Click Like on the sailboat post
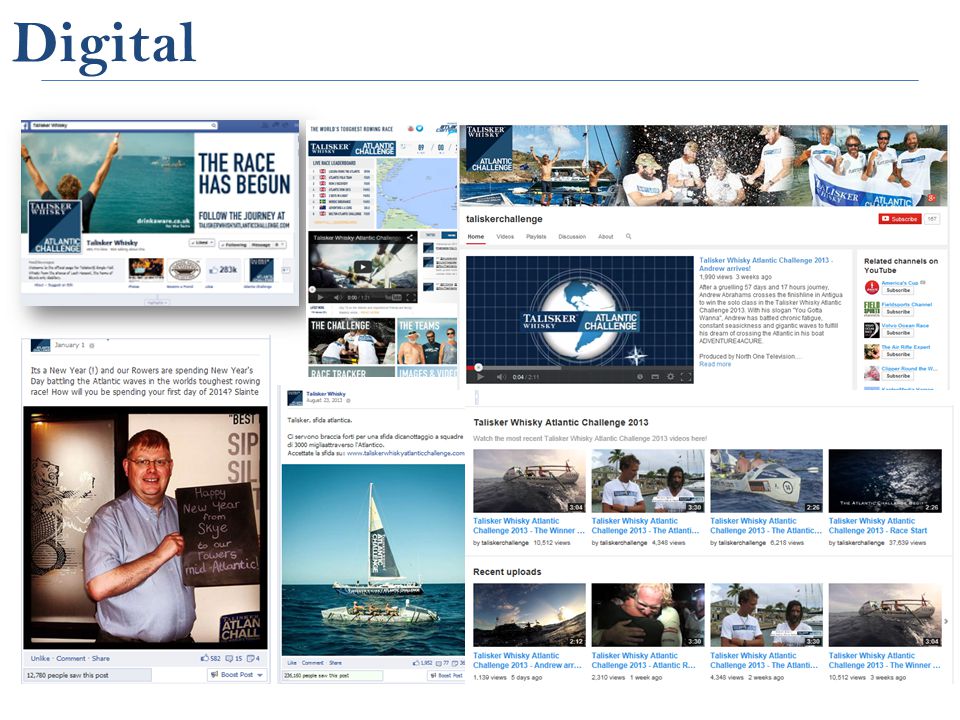 291,663
